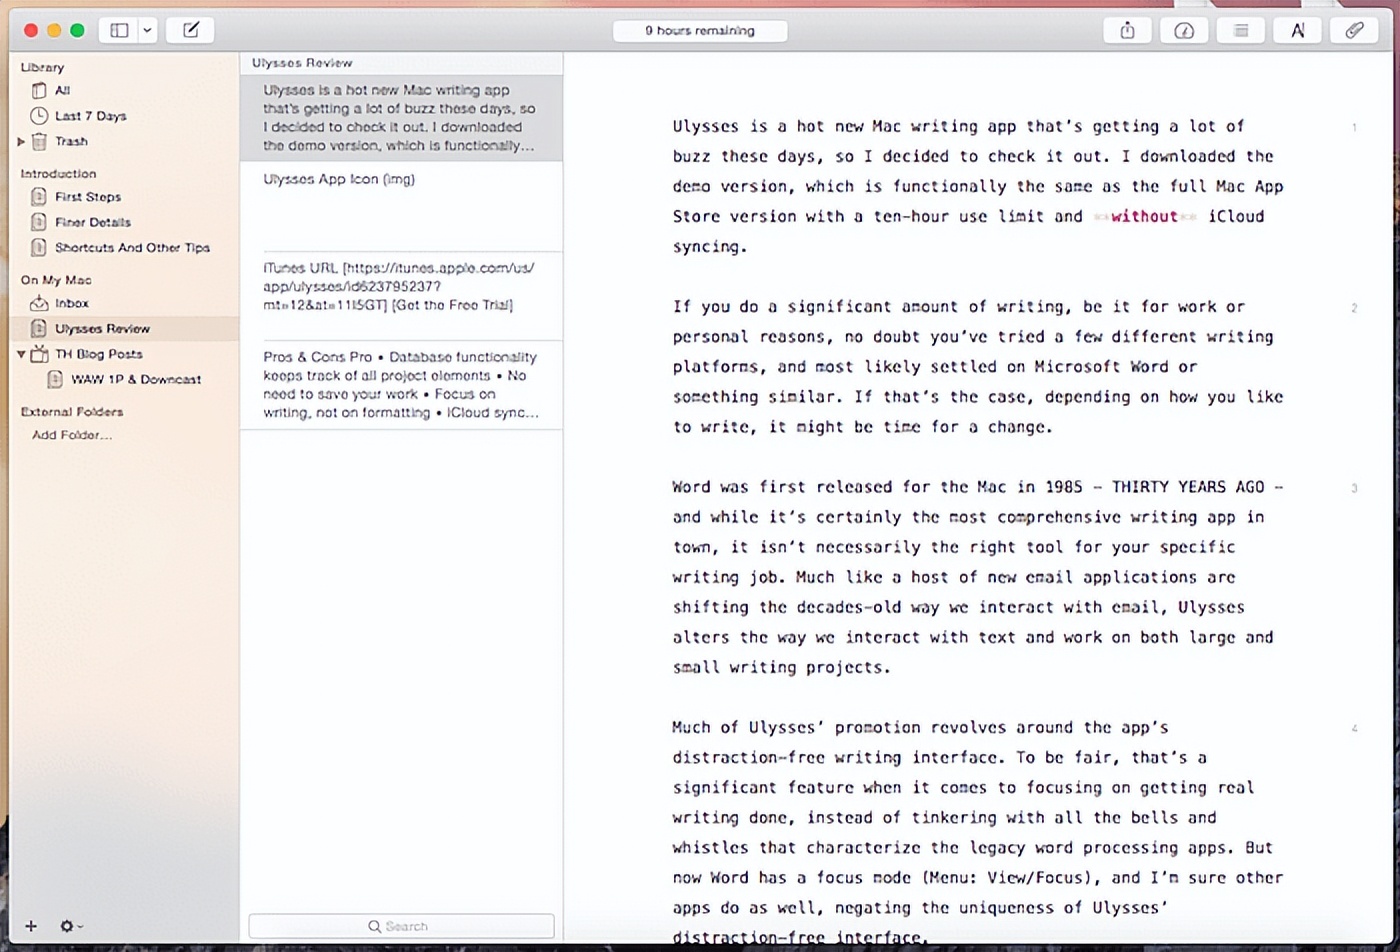Select the TH Blog Posts group
The height and width of the screenshot is (952, 1400).
(98, 354)
